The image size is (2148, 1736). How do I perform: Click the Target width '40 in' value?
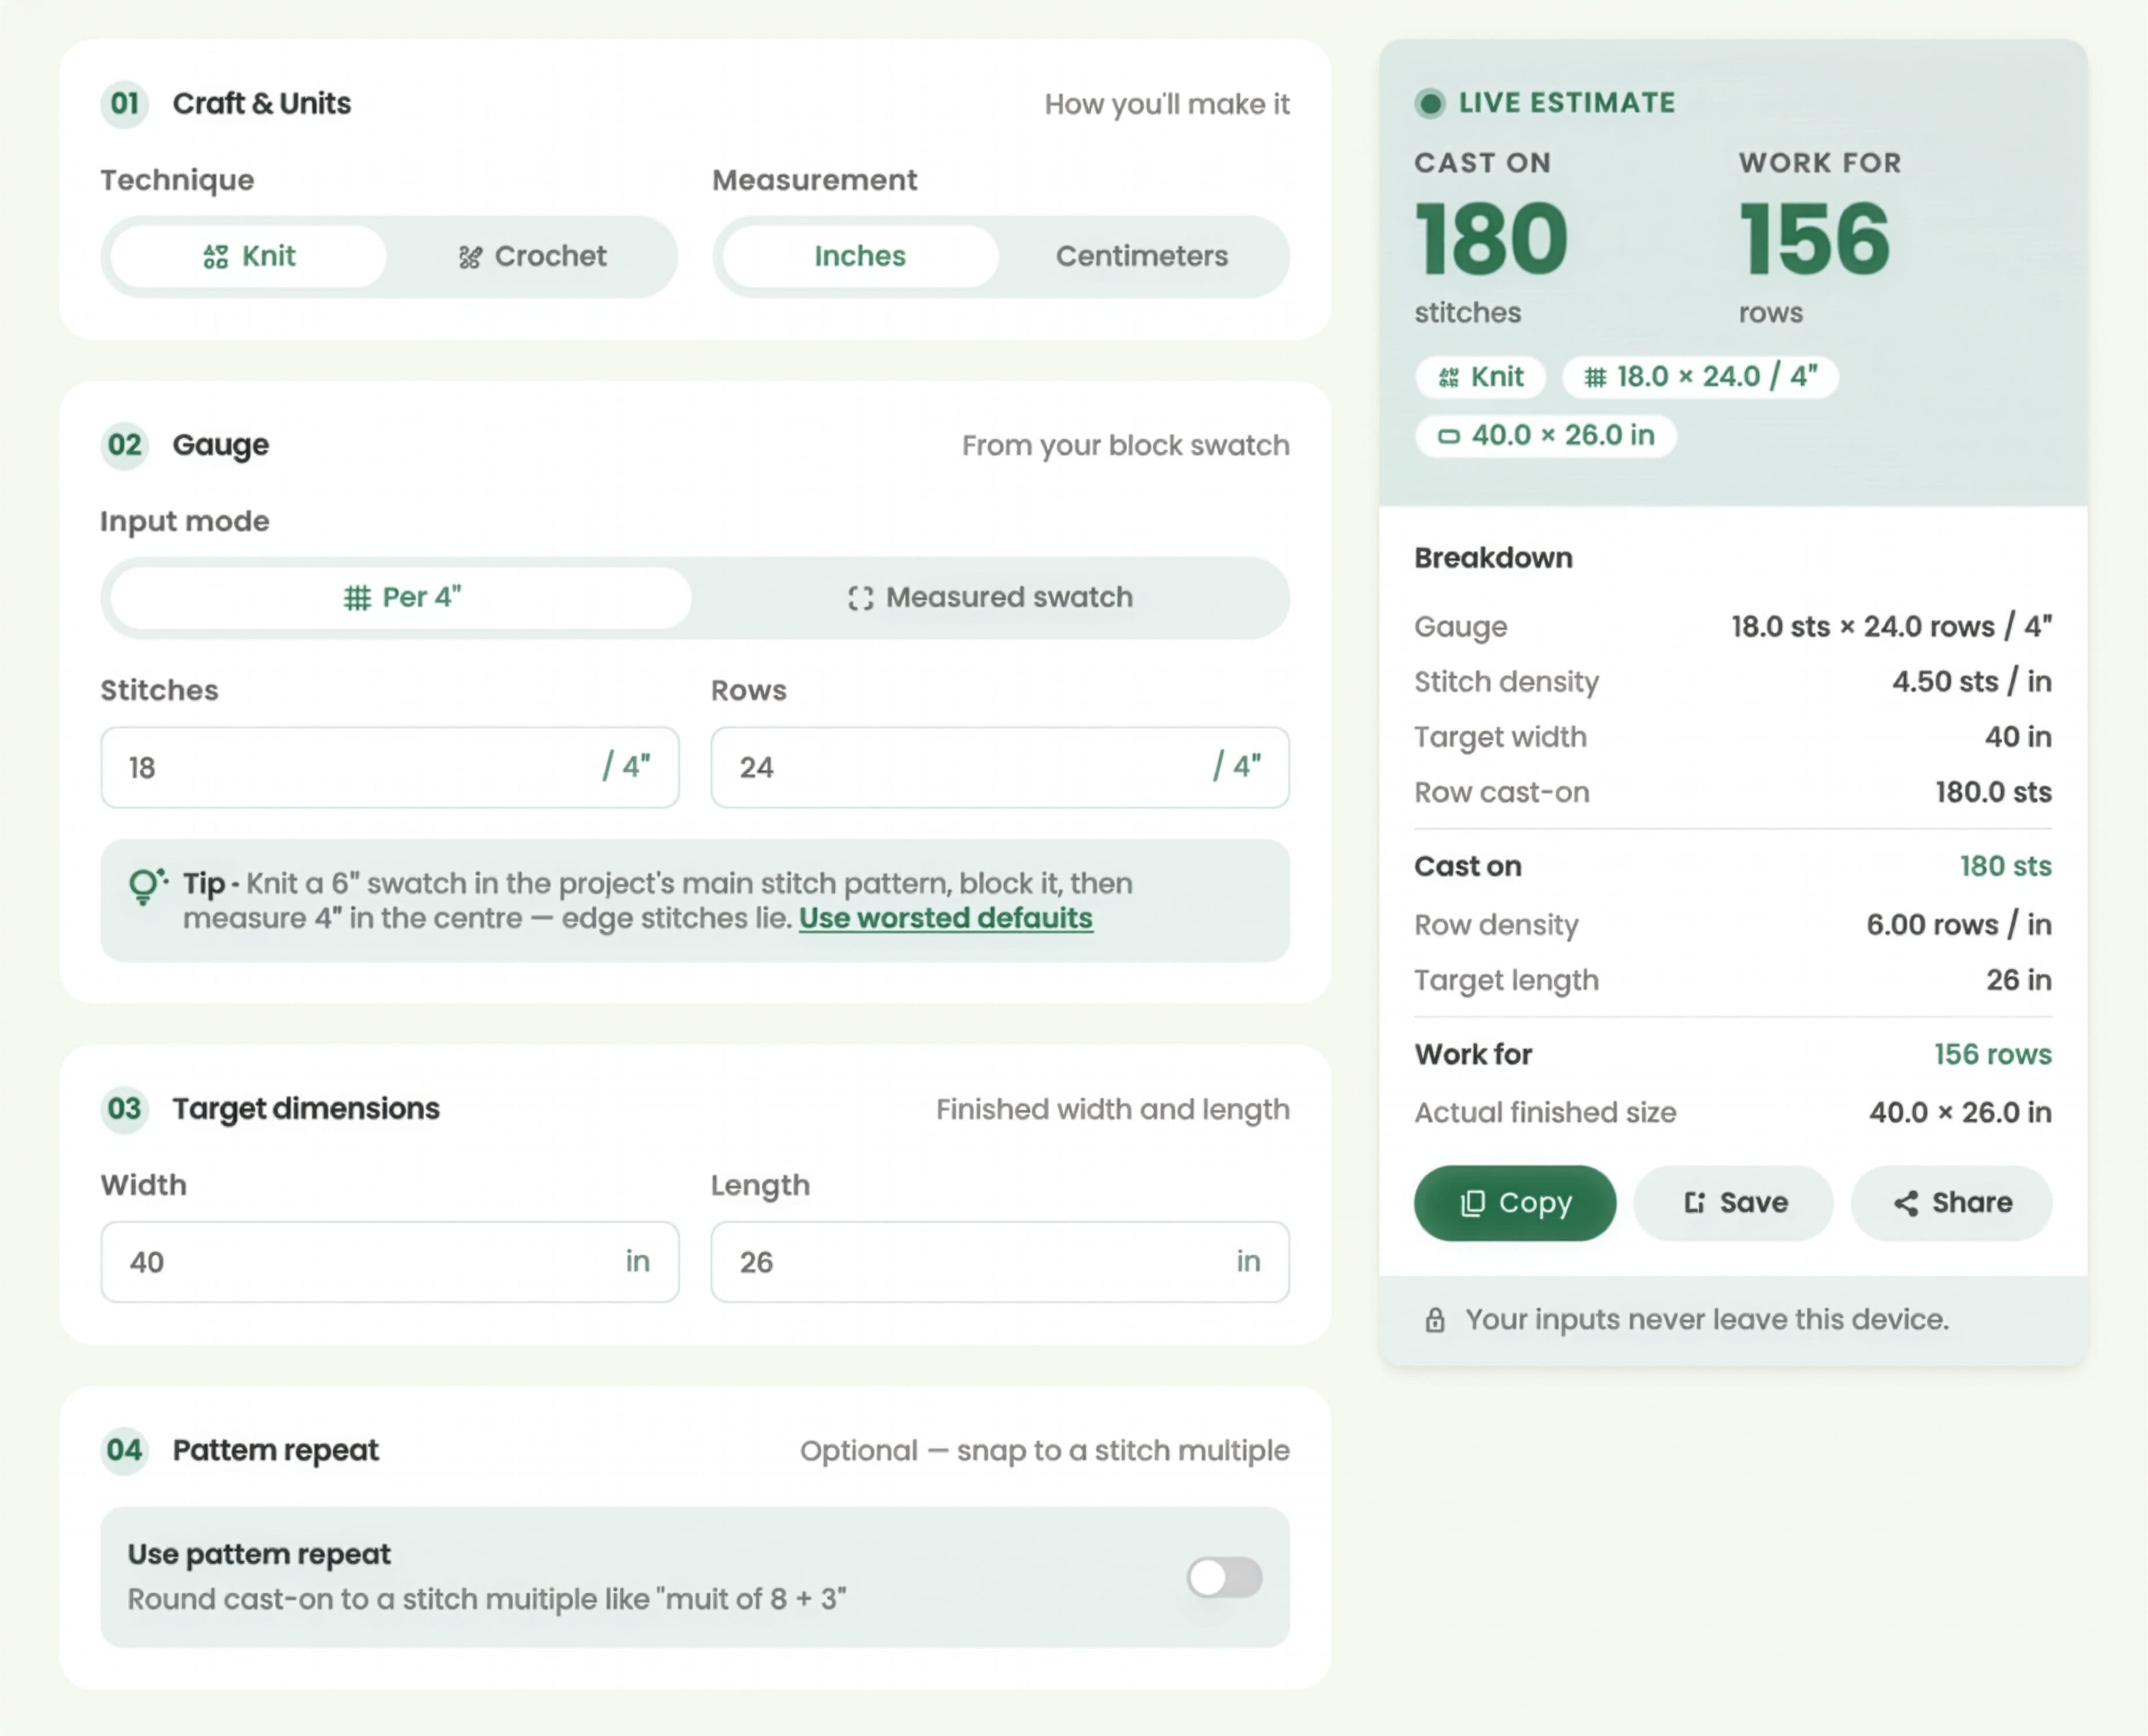pyautogui.click(x=2018, y=737)
